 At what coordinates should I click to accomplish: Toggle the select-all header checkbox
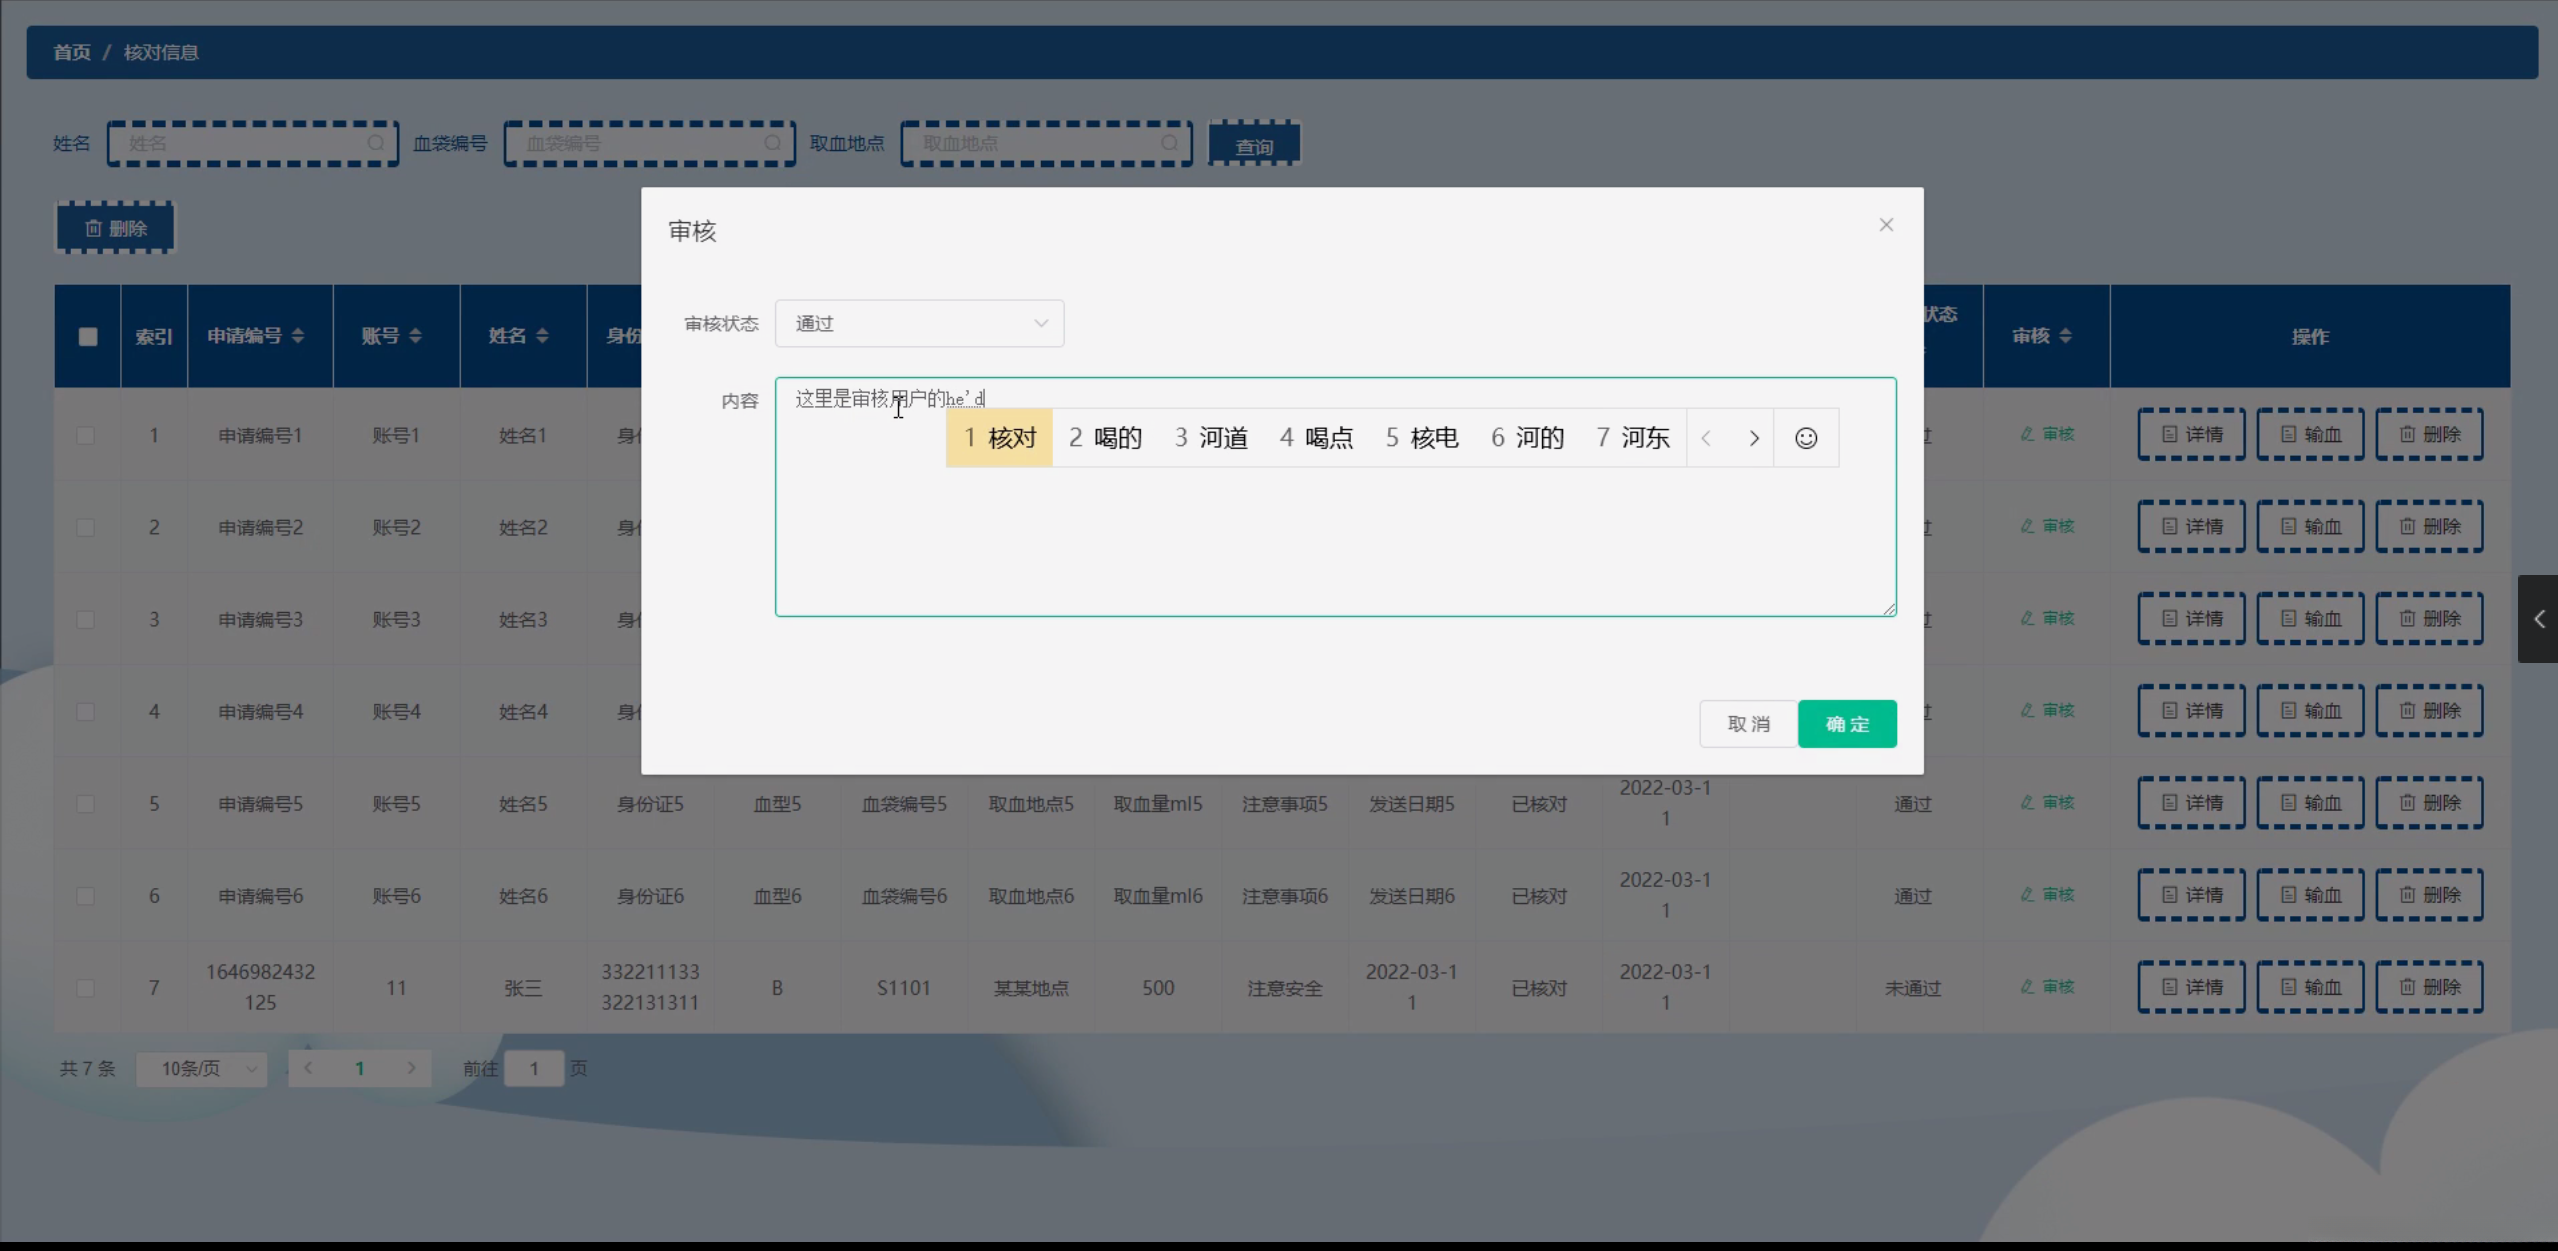click(x=88, y=336)
